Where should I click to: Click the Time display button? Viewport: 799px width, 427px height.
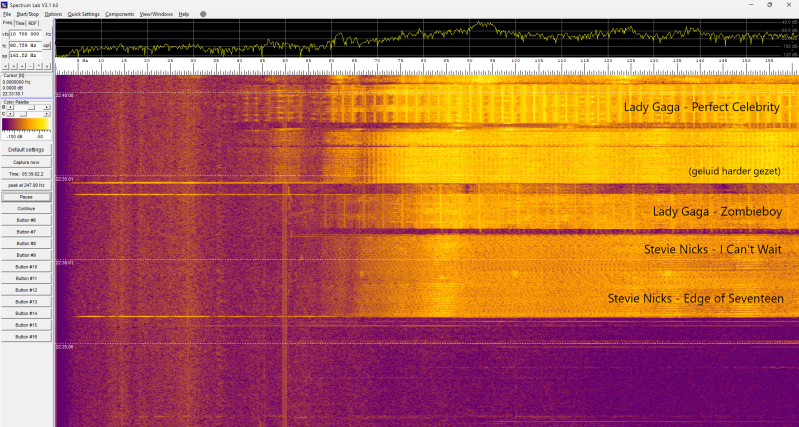coord(26,174)
